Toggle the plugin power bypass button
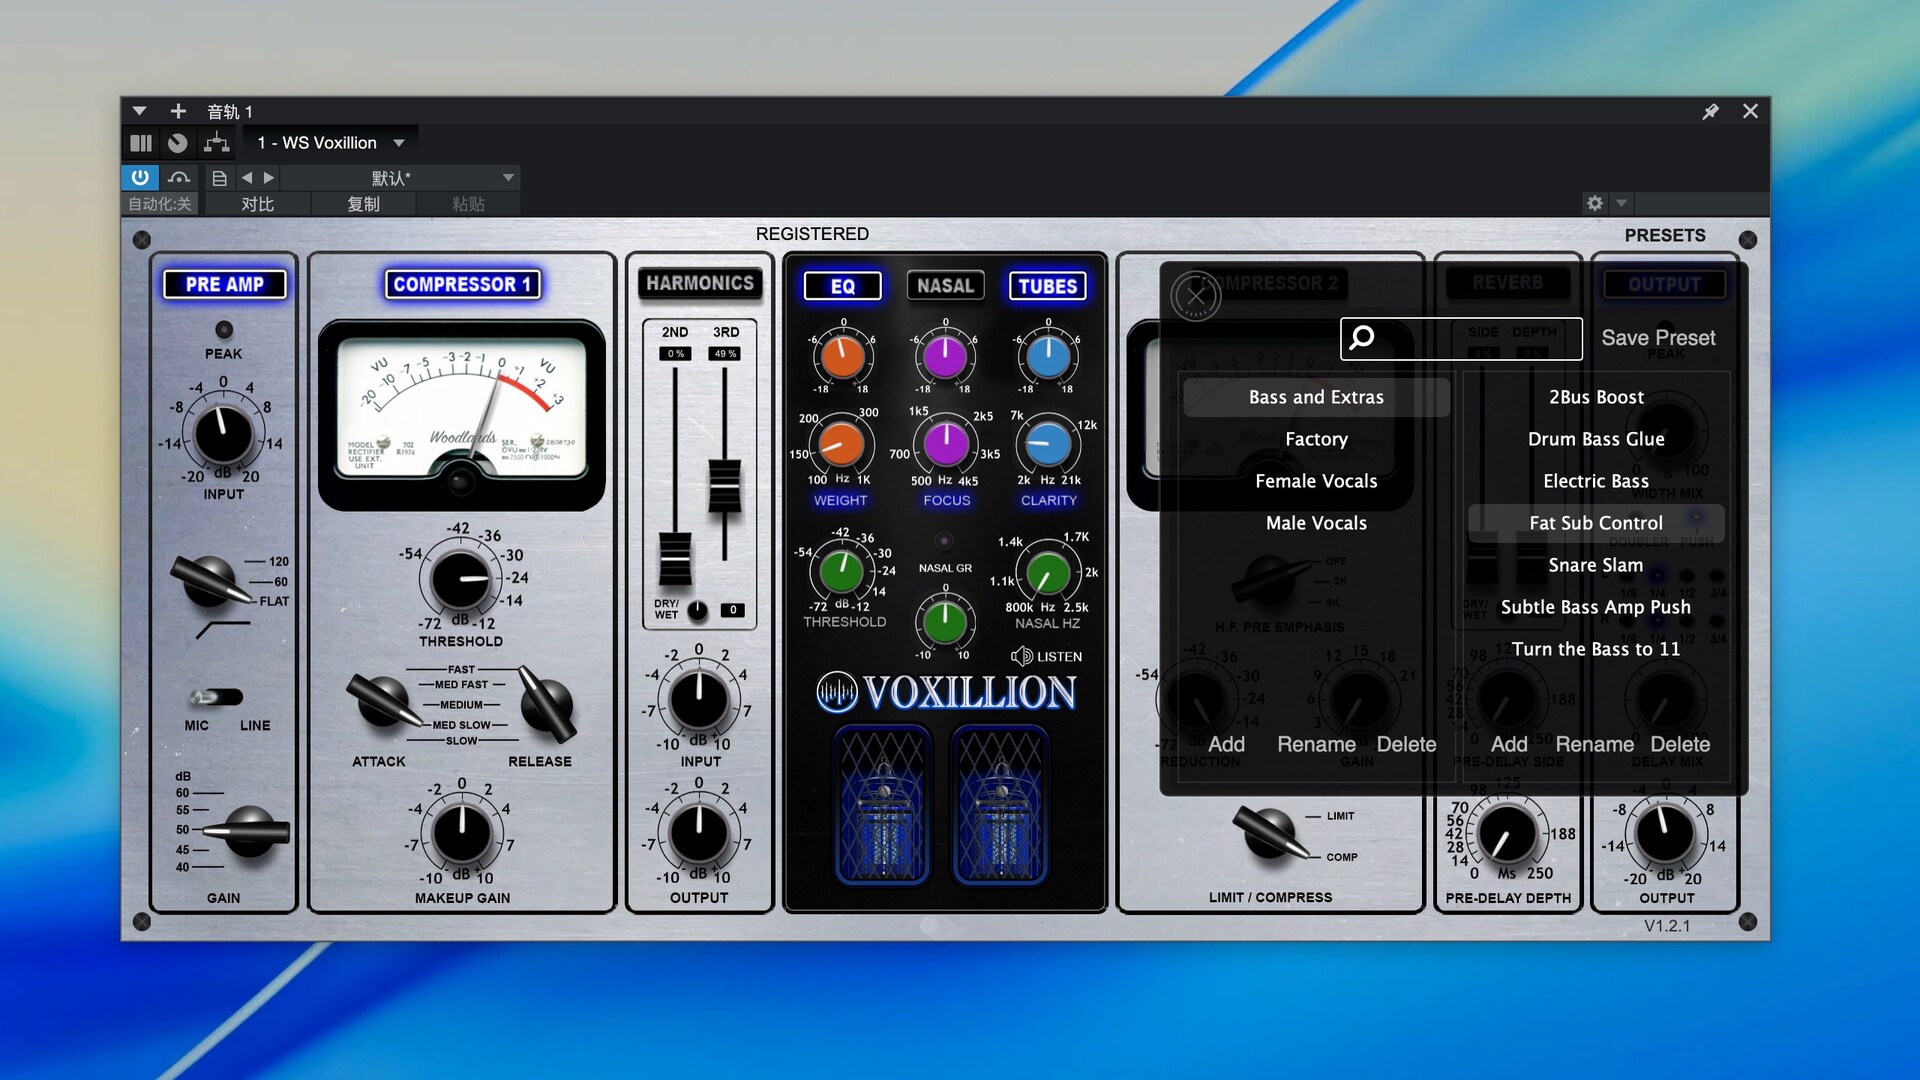 (x=140, y=178)
